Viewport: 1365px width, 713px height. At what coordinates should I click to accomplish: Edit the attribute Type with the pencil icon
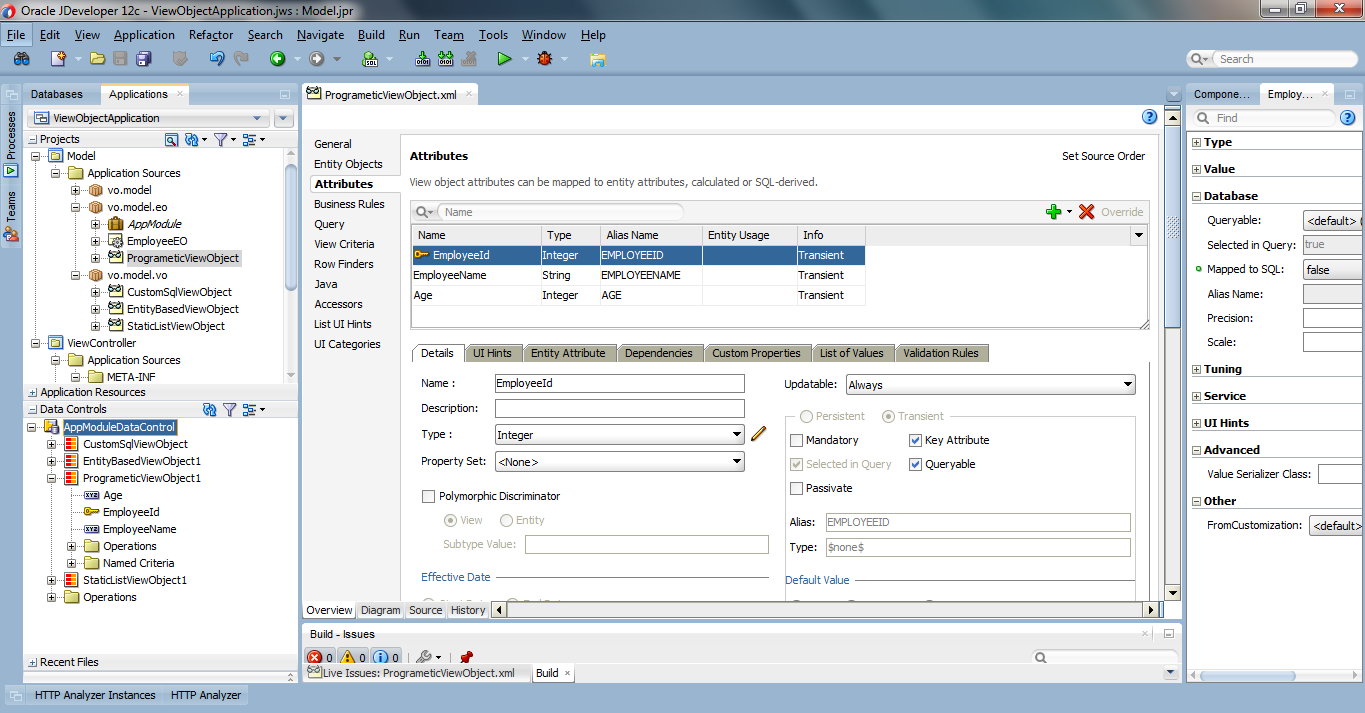(758, 433)
